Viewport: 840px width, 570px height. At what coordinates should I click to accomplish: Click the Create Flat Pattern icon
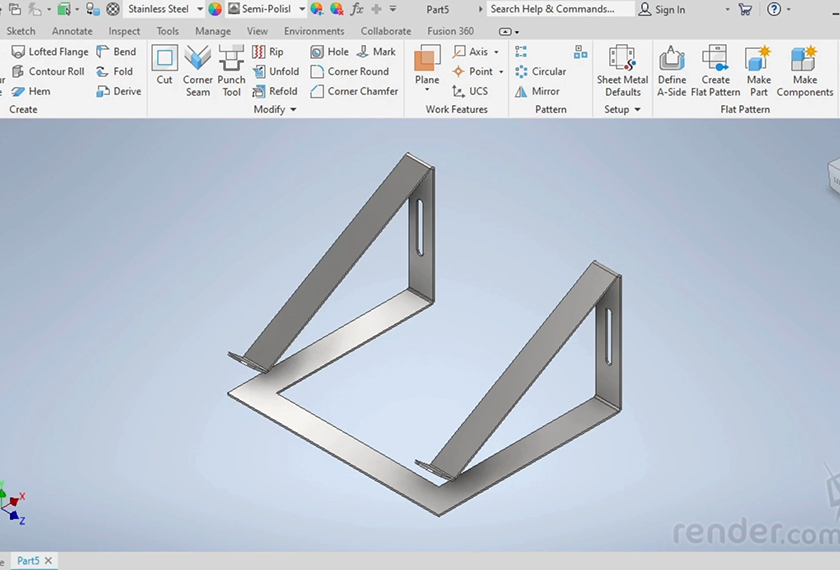tap(715, 70)
